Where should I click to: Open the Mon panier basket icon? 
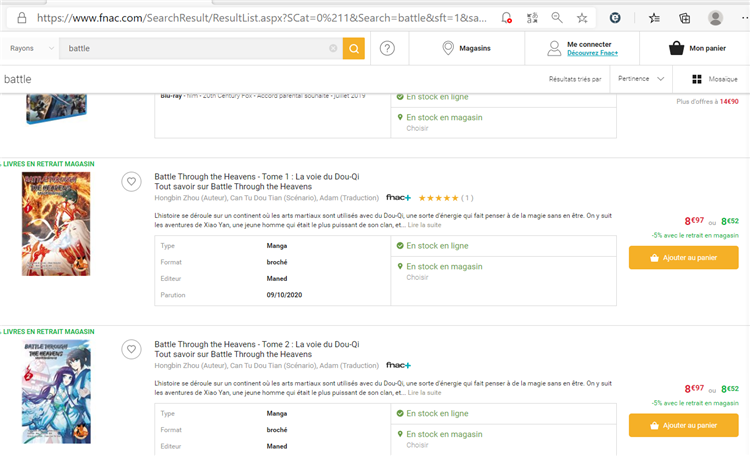pyautogui.click(x=676, y=48)
